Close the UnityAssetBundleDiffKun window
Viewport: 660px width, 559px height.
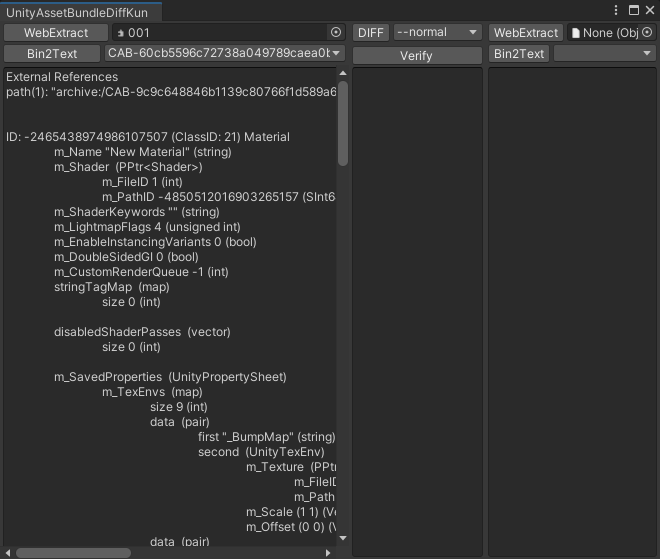point(650,10)
